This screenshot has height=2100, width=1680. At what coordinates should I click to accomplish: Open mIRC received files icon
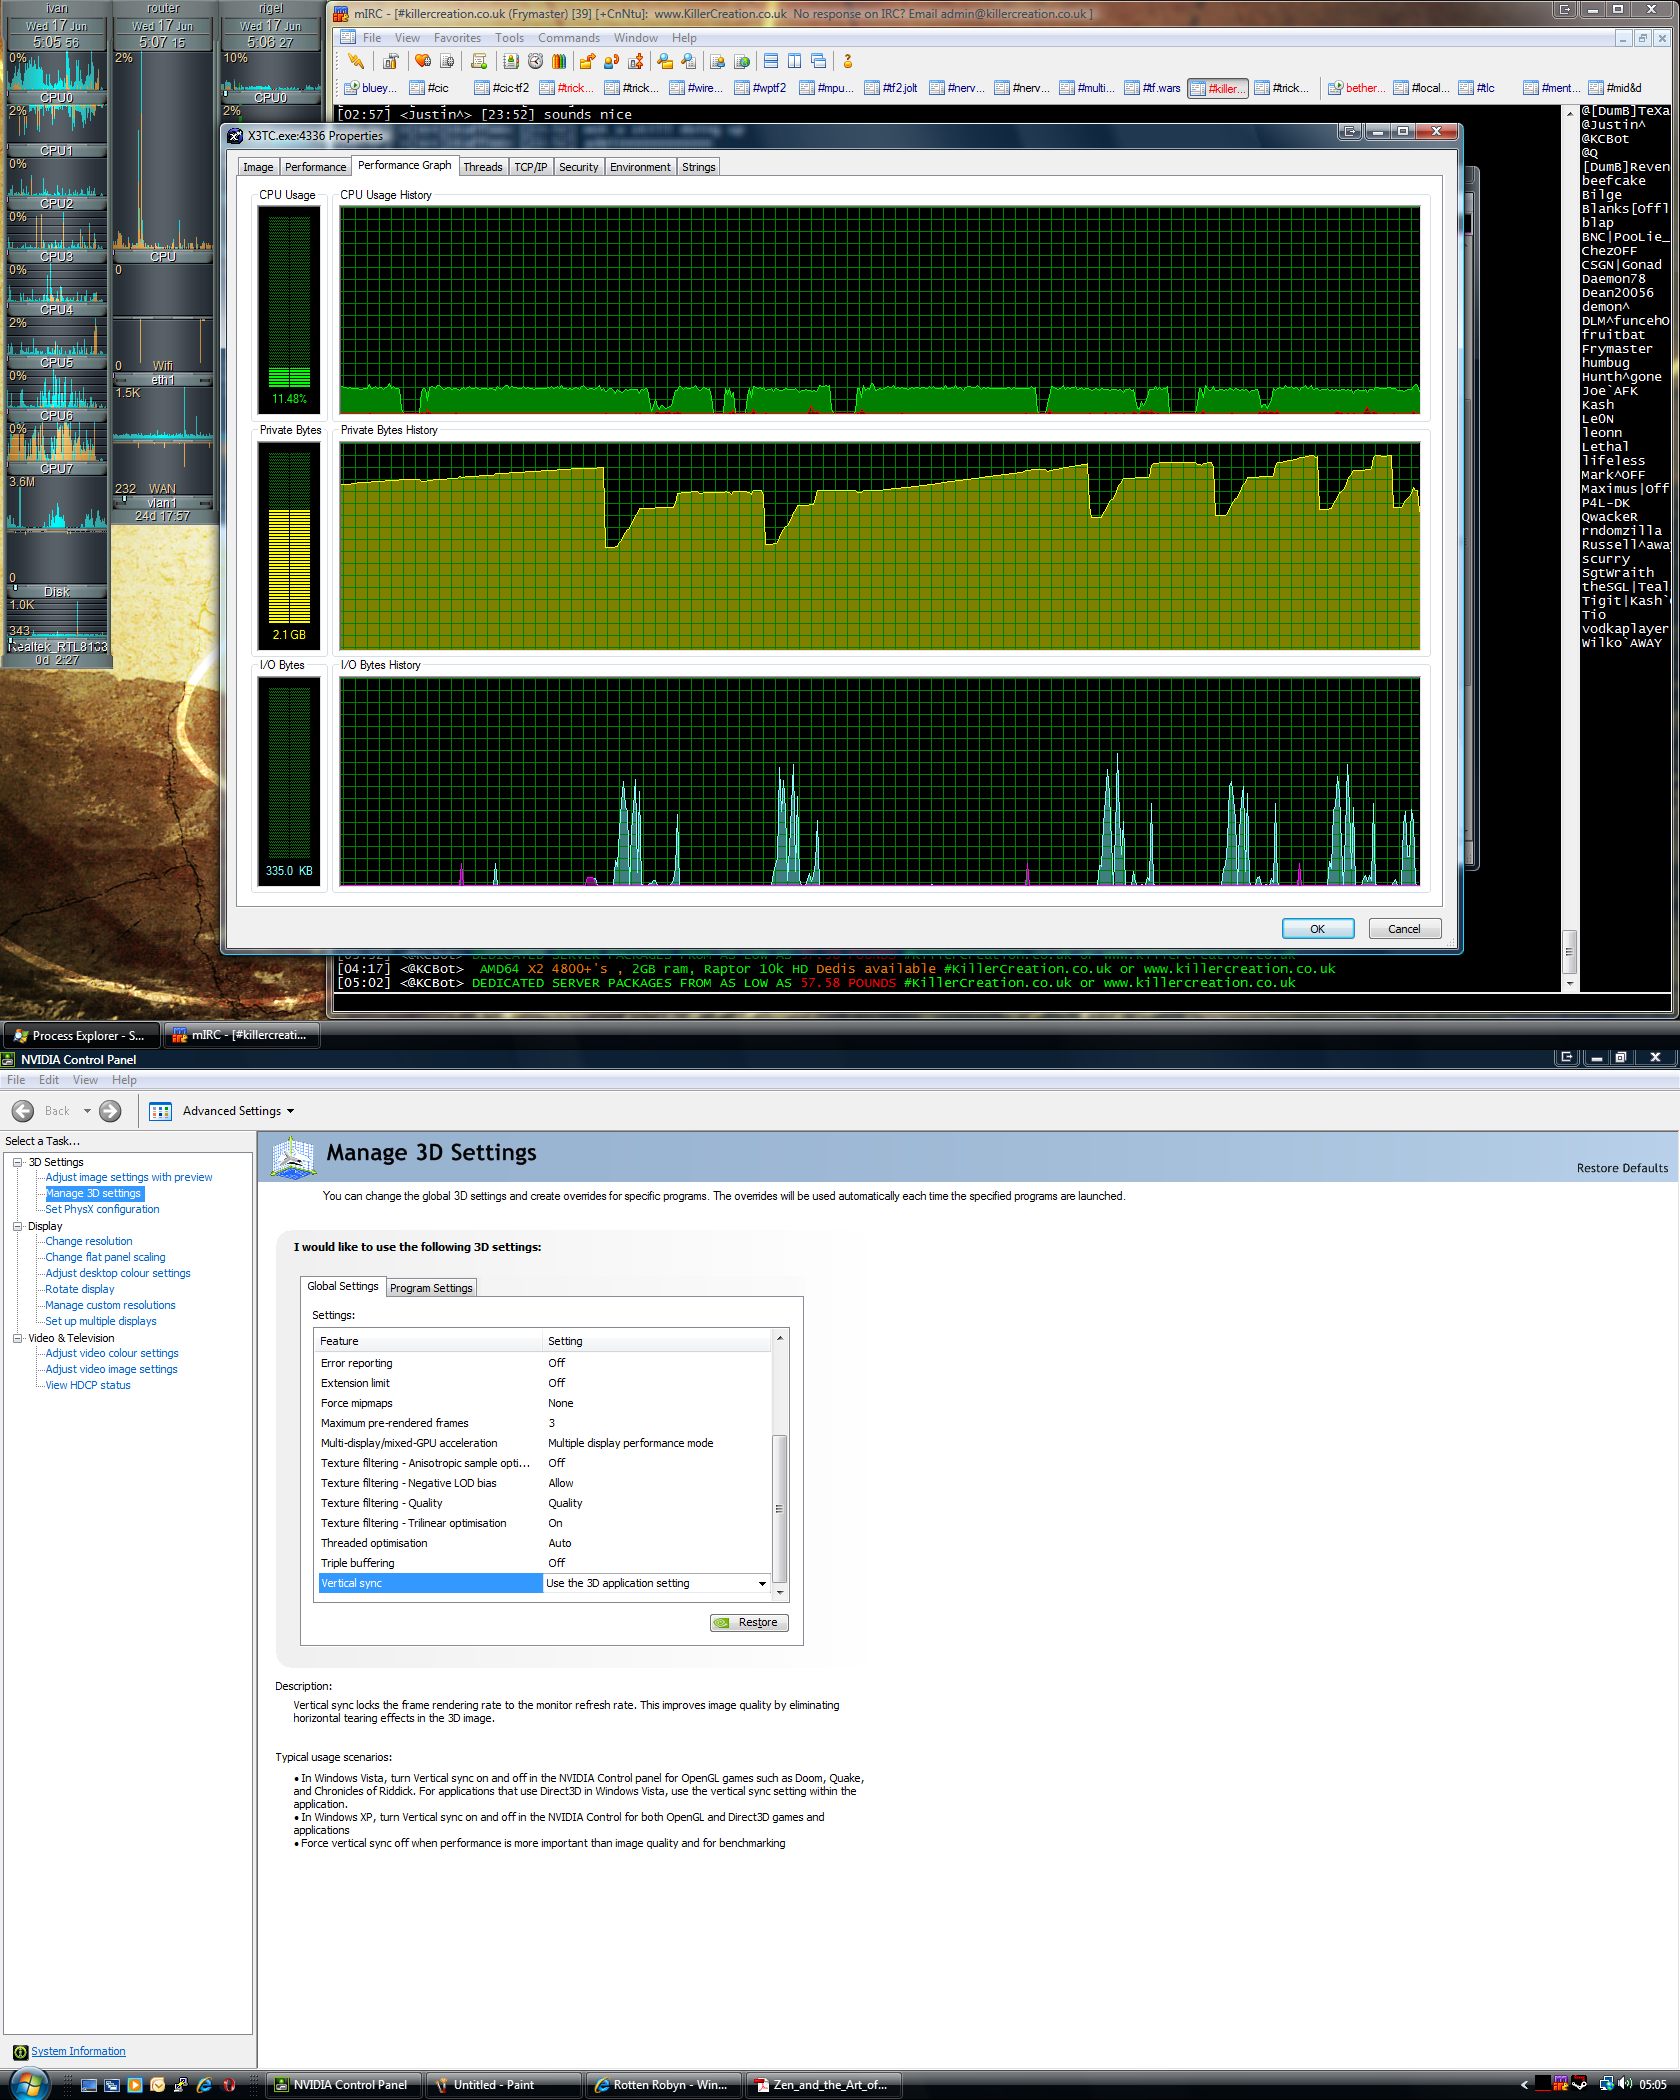pos(665,61)
